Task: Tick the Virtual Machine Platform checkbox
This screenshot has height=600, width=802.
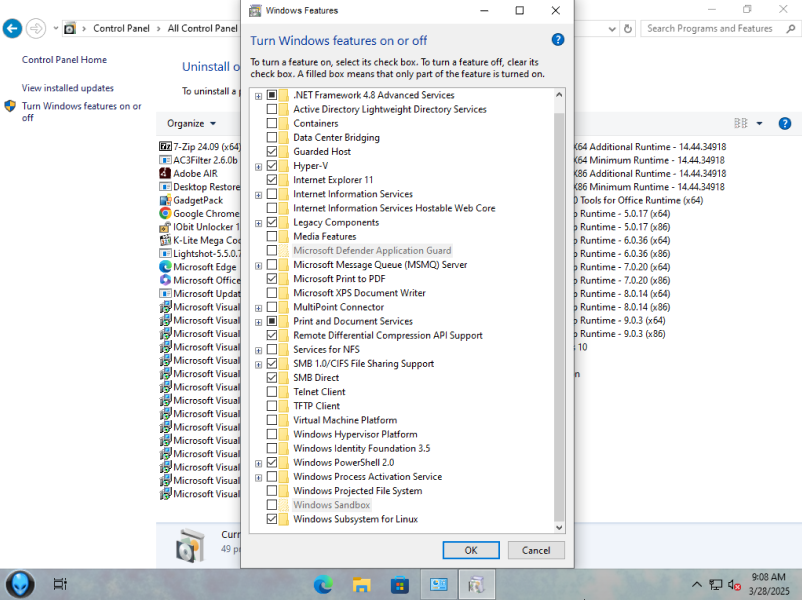Action: (x=272, y=420)
